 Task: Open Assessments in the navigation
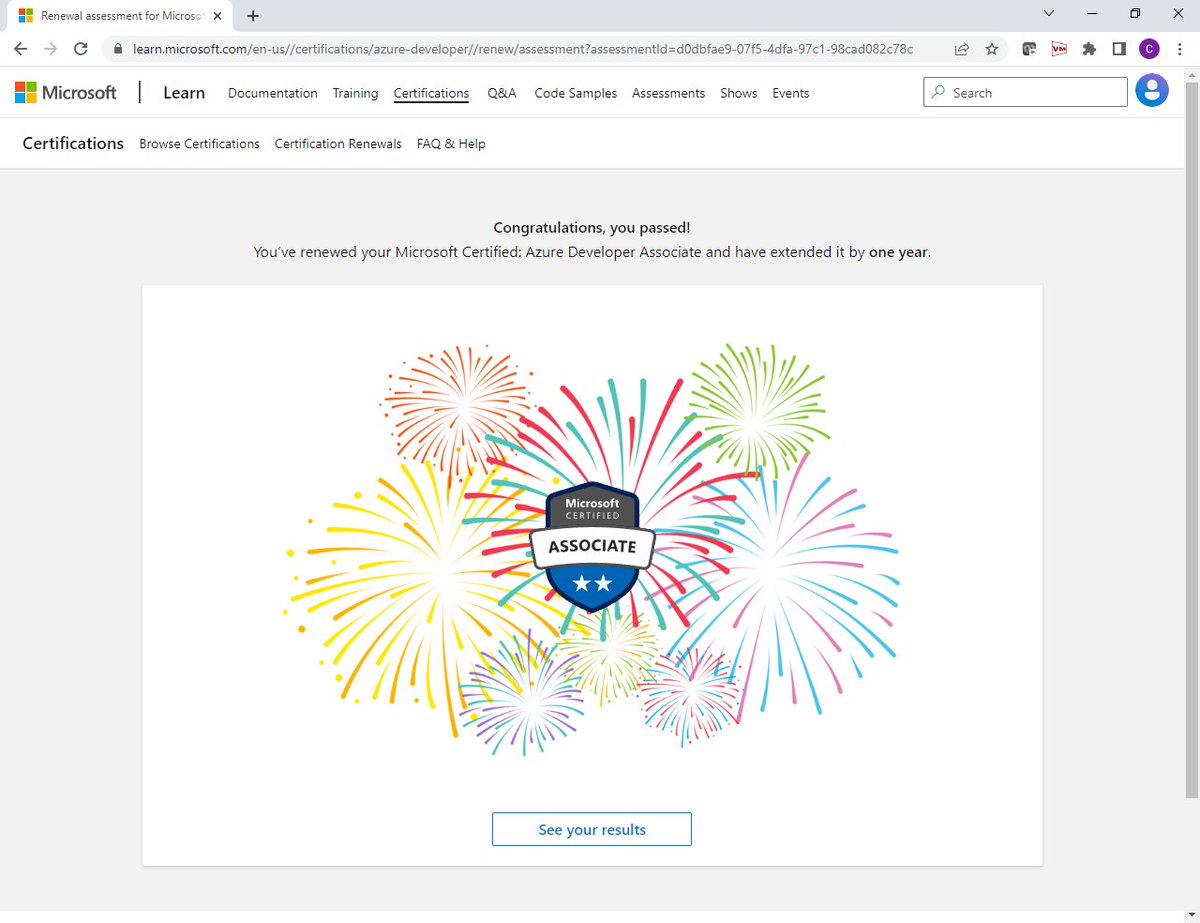click(668, 93)
